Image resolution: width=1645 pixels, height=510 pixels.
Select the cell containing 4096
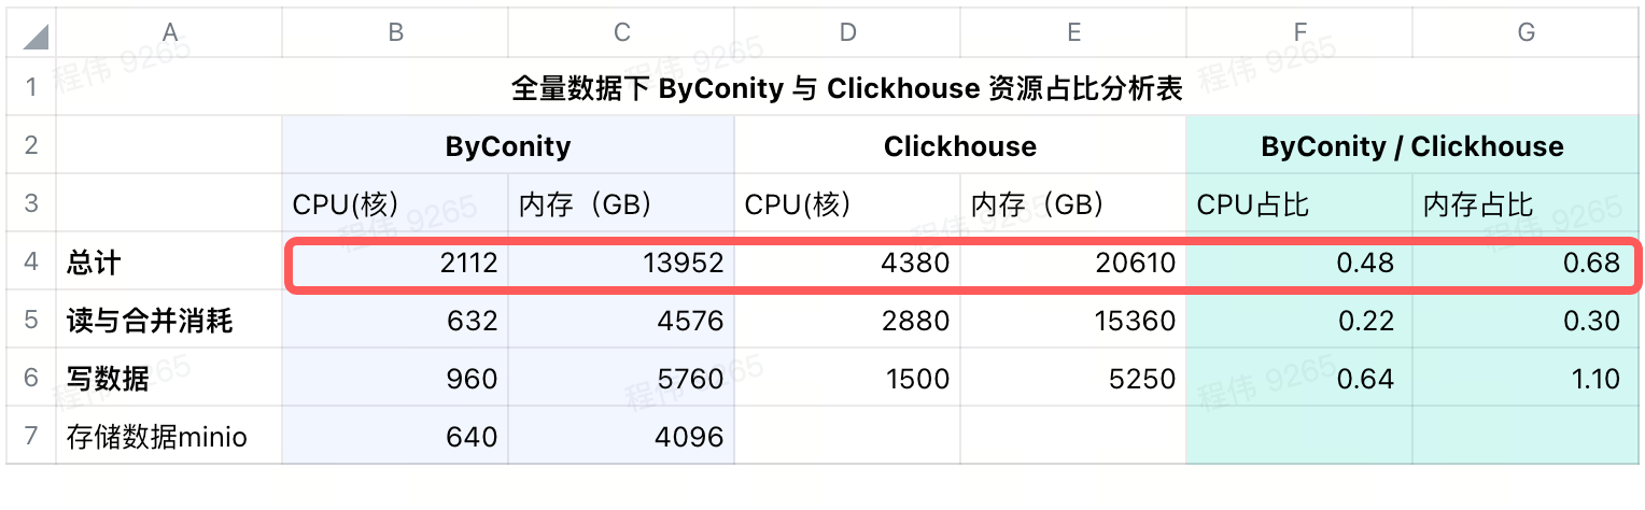click(621, 436)
